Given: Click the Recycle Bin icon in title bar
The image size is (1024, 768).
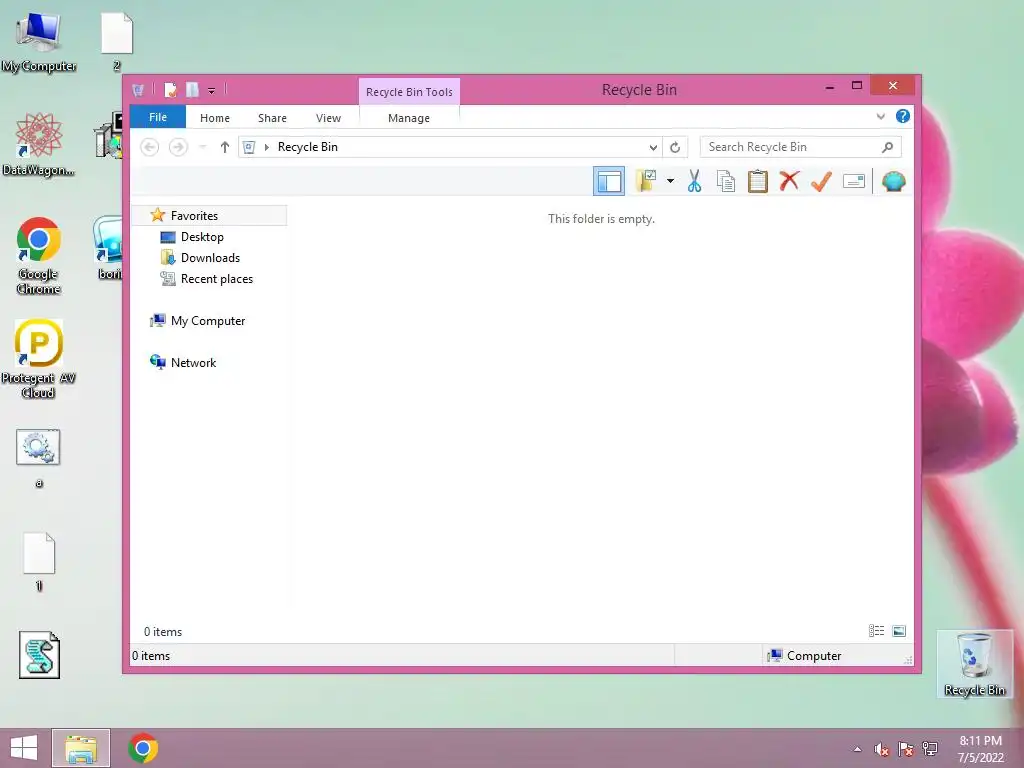Looking at the screenshot, I should [138, 89].
